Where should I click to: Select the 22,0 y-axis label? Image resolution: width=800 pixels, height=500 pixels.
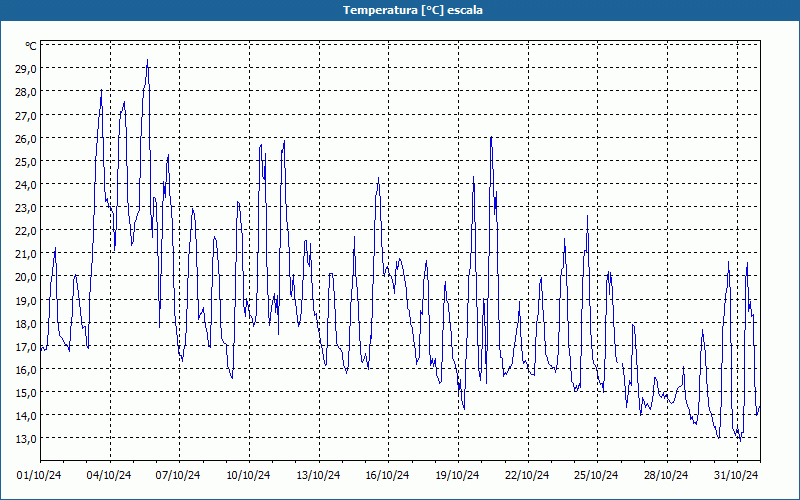click(26, 231)
